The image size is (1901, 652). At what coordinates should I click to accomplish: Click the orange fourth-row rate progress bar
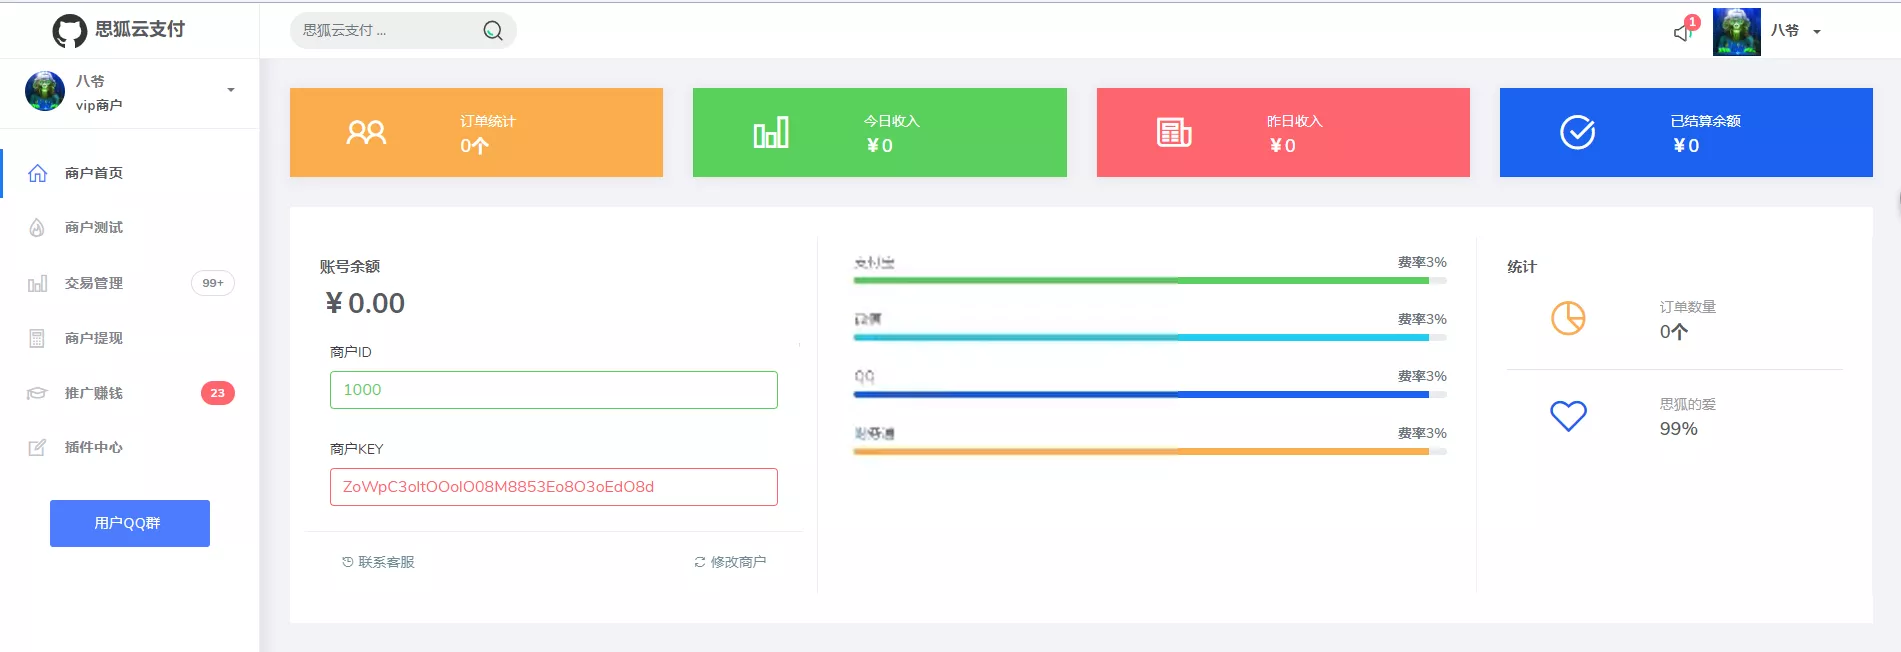tap(1150, 452)
